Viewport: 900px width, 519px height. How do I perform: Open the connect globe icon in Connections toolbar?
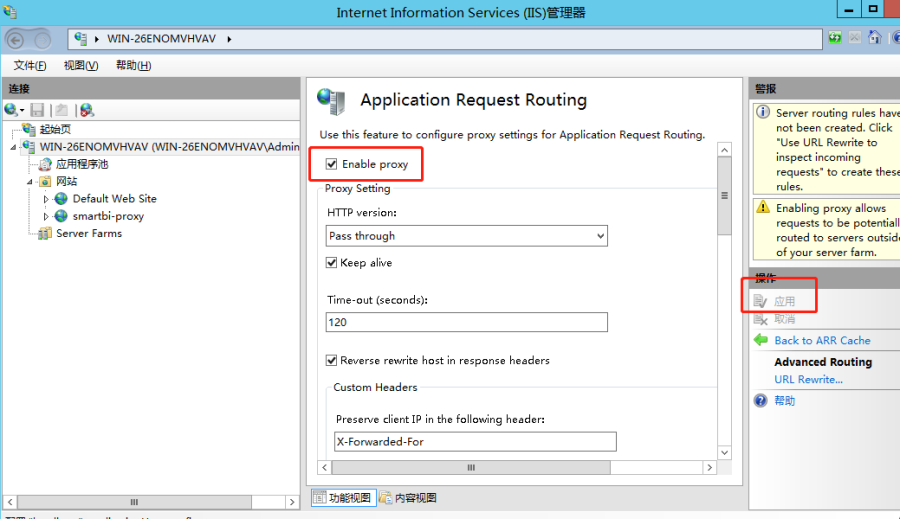pos(11,109)
